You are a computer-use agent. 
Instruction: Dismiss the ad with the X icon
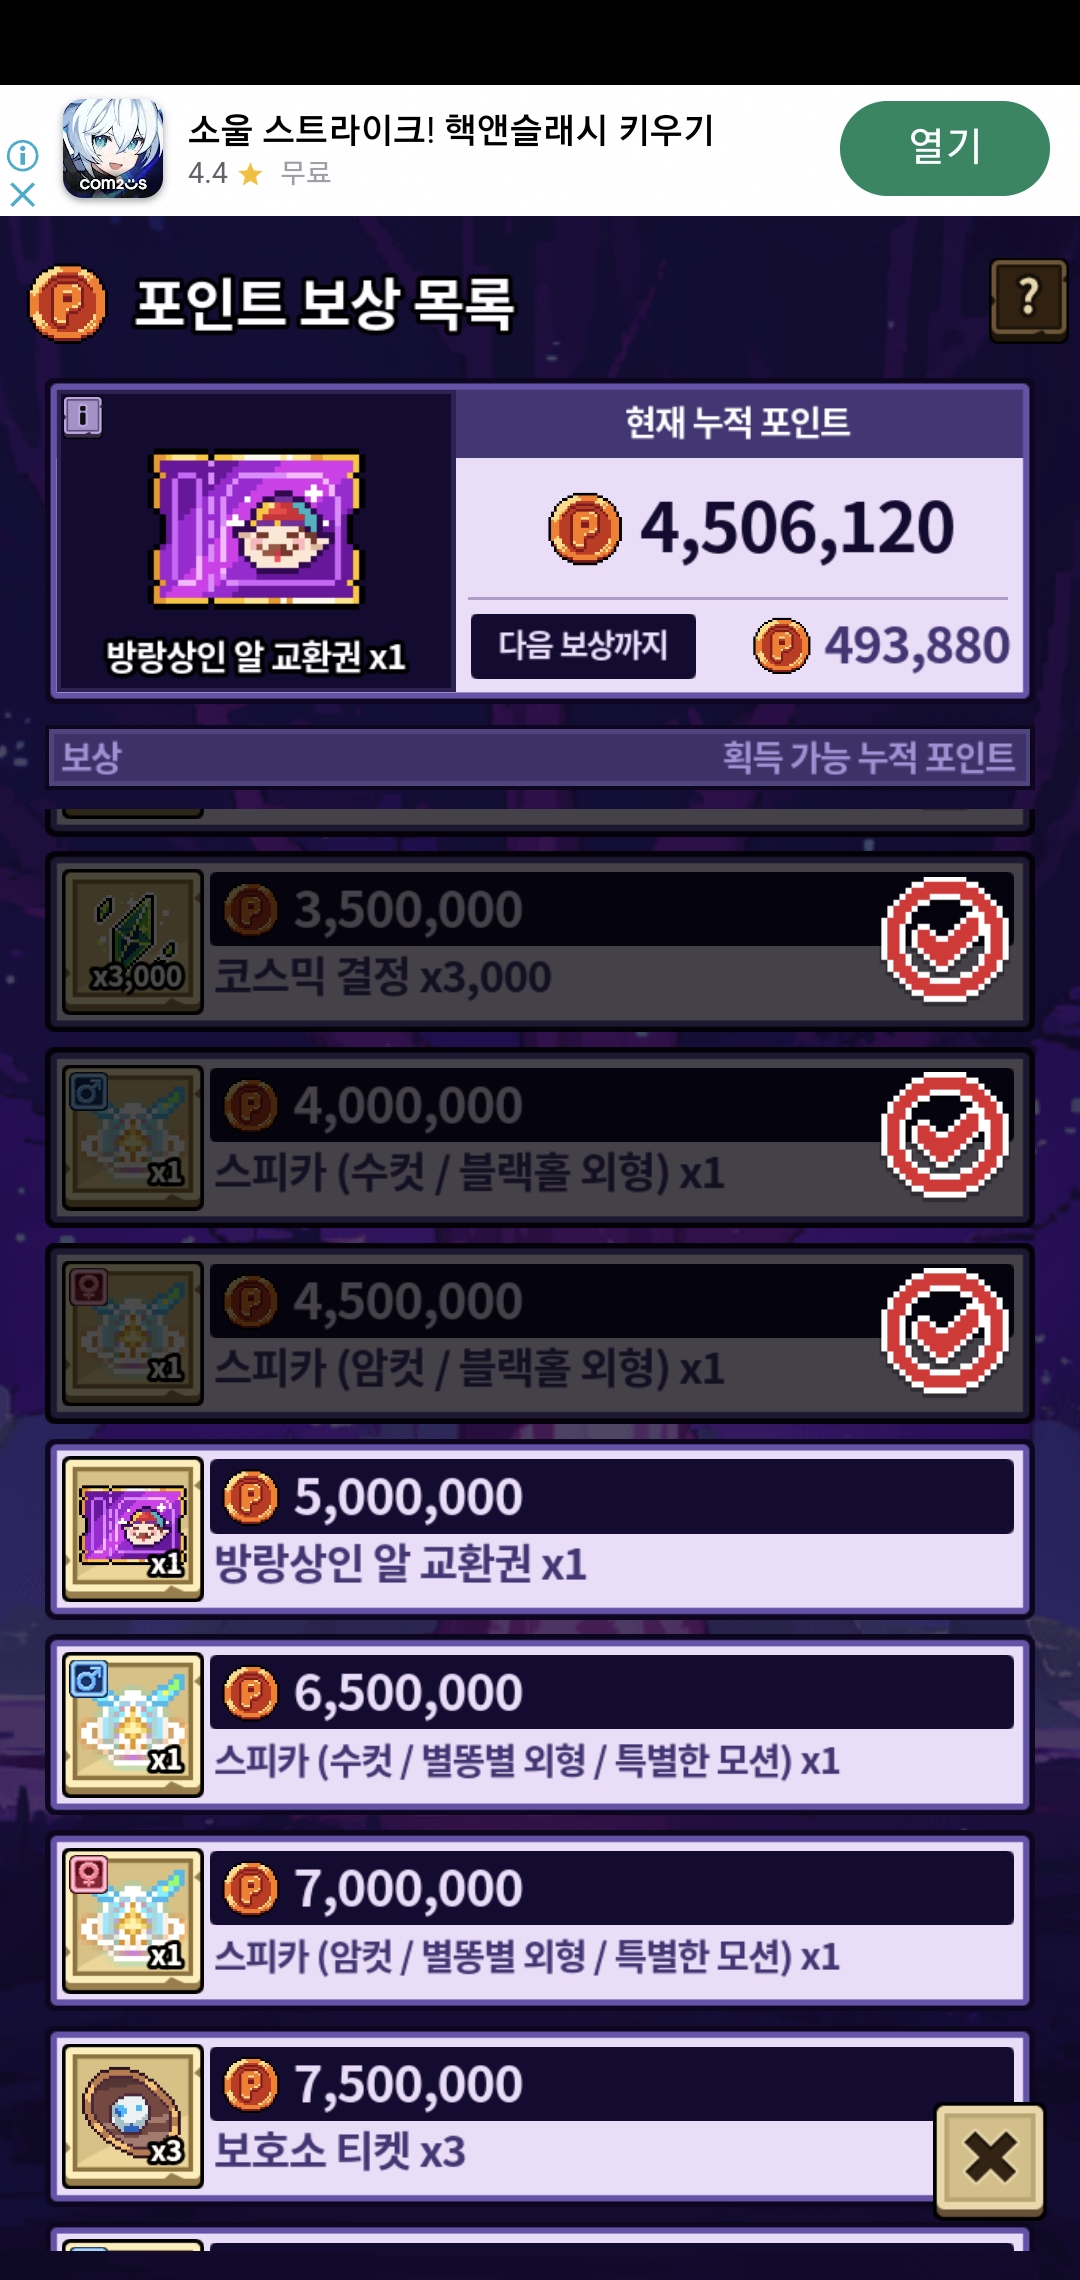(x=22, y=194)
